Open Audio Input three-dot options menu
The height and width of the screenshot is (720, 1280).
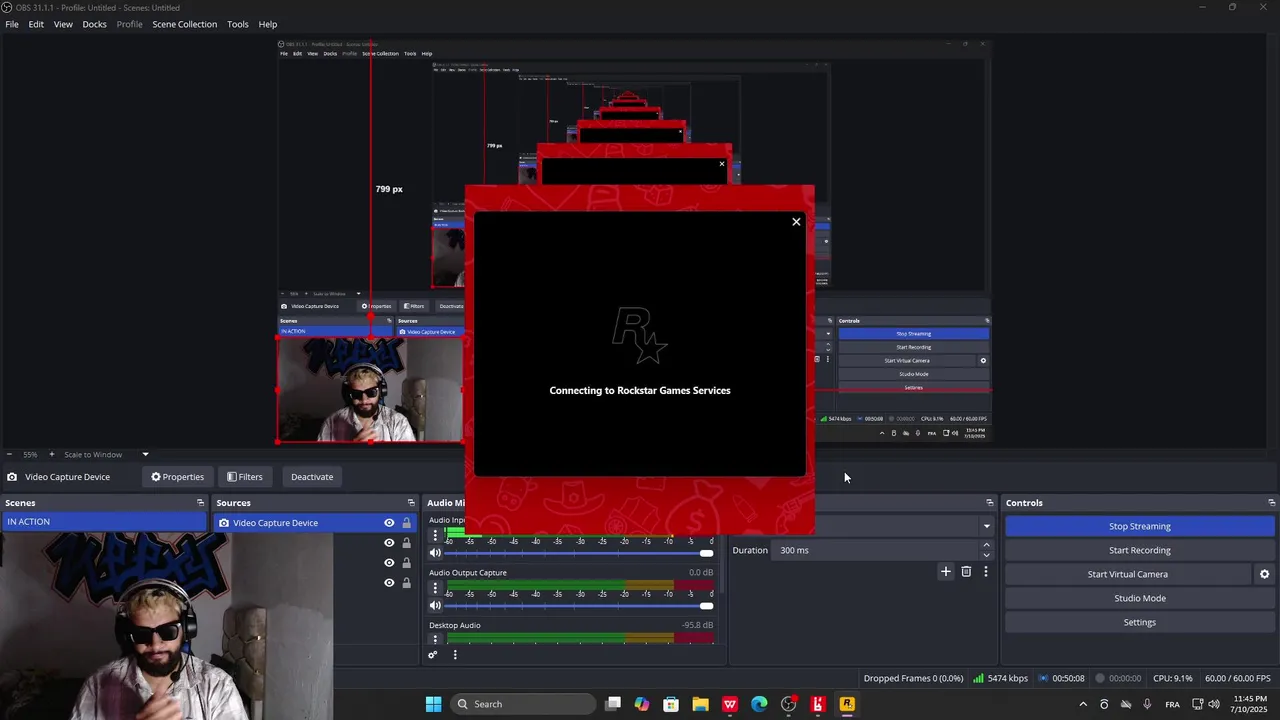435,535
